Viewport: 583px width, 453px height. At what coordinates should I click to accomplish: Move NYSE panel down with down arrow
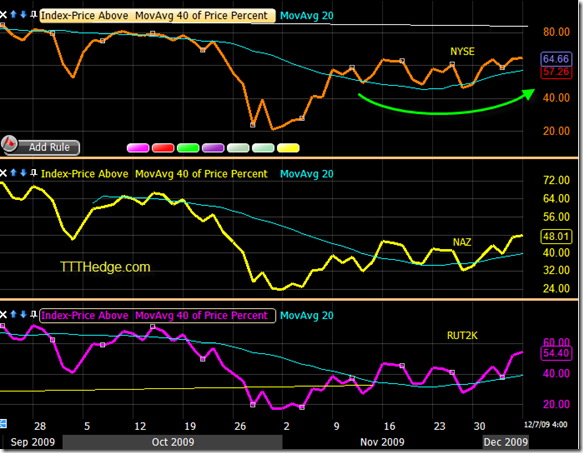click(23, 15)
